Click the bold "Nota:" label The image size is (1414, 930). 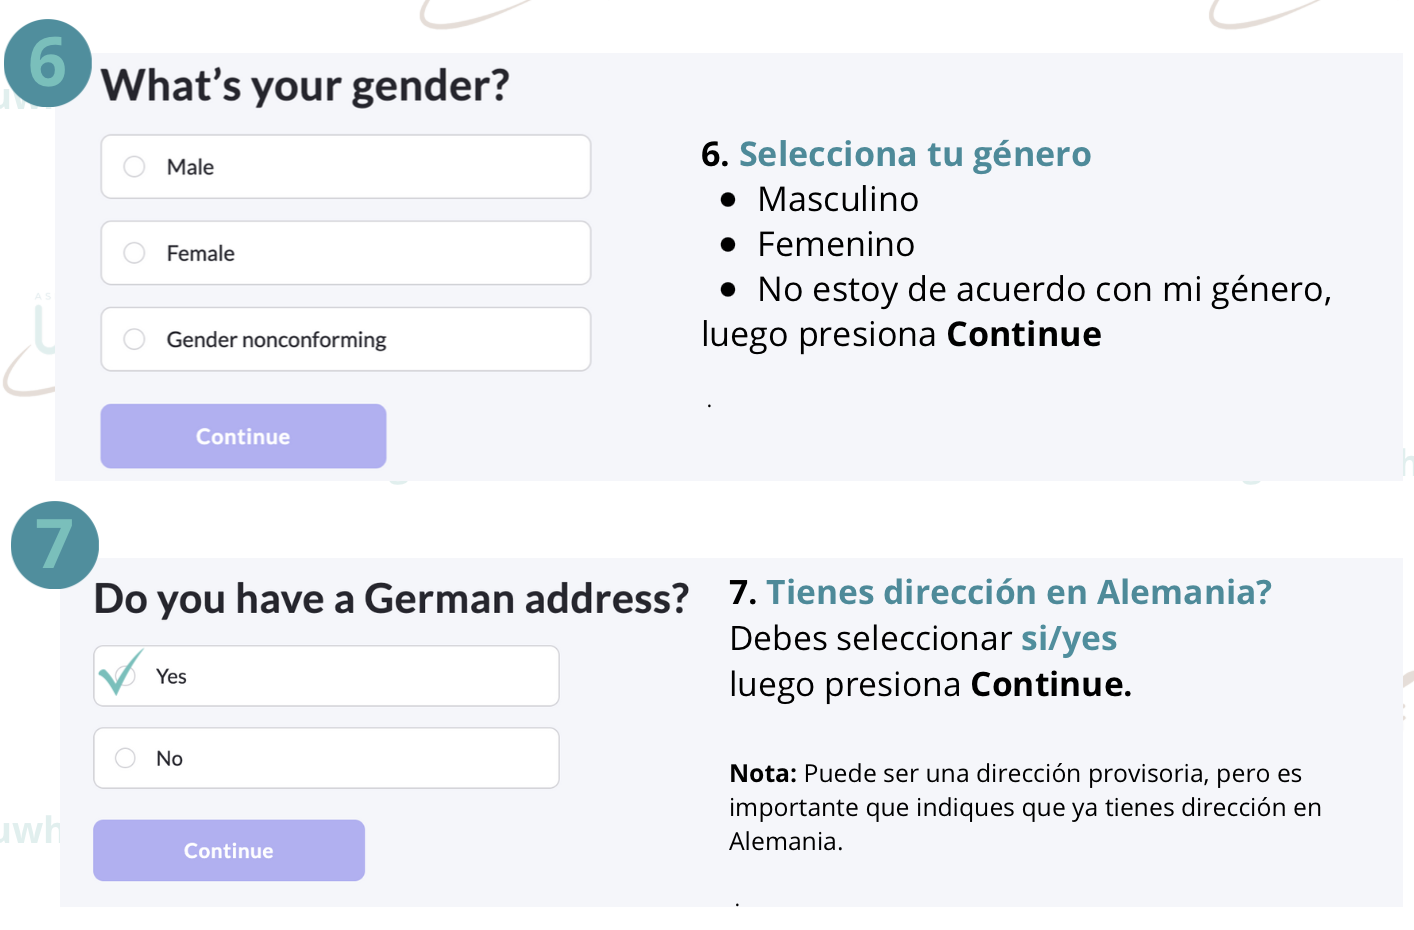(x=762, y=773)
